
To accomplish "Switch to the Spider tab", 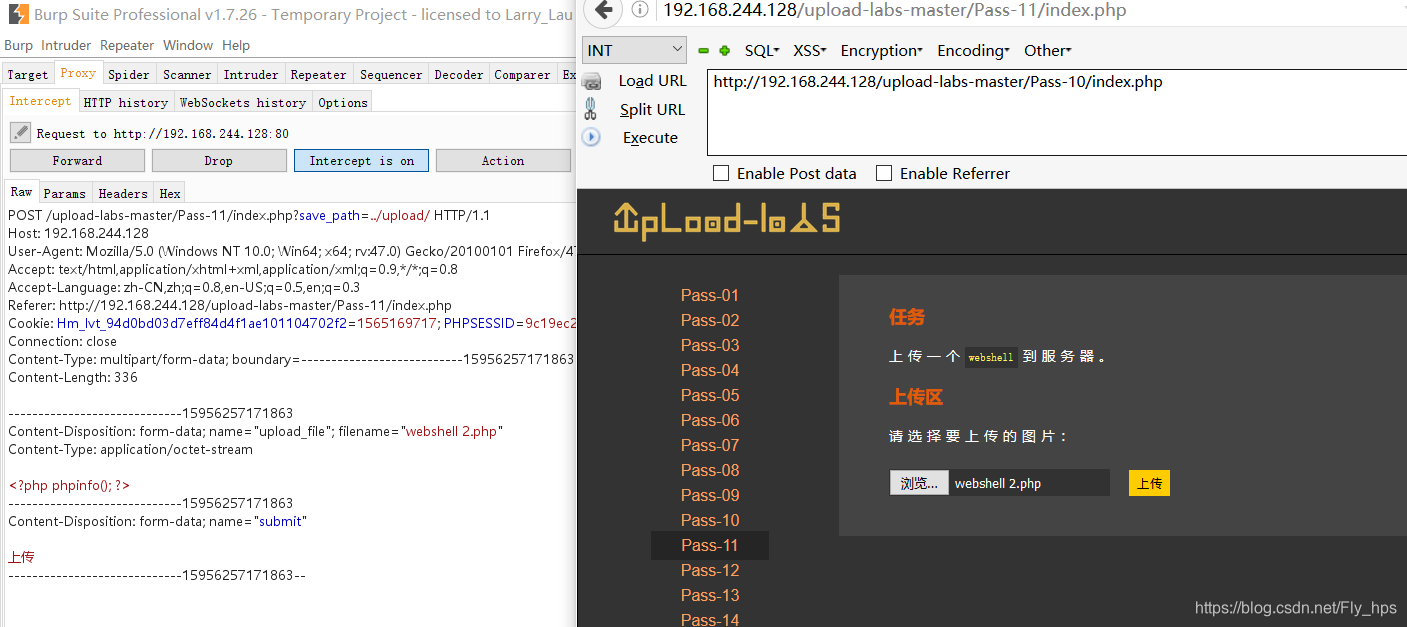I will tap(129, 74).
